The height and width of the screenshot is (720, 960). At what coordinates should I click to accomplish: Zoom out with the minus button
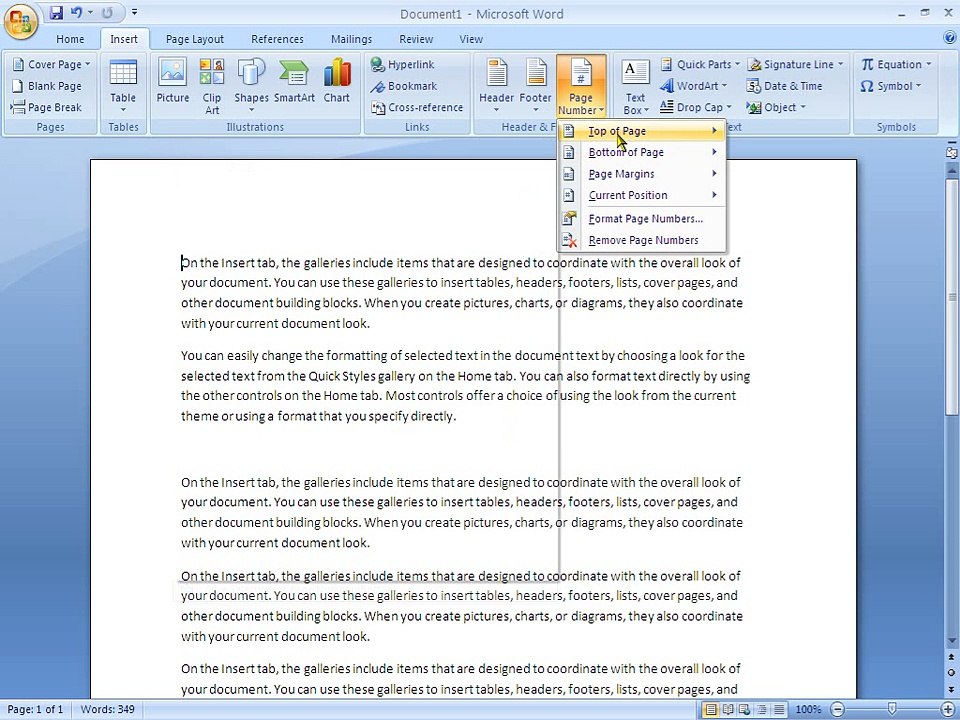tap(837, 710)
